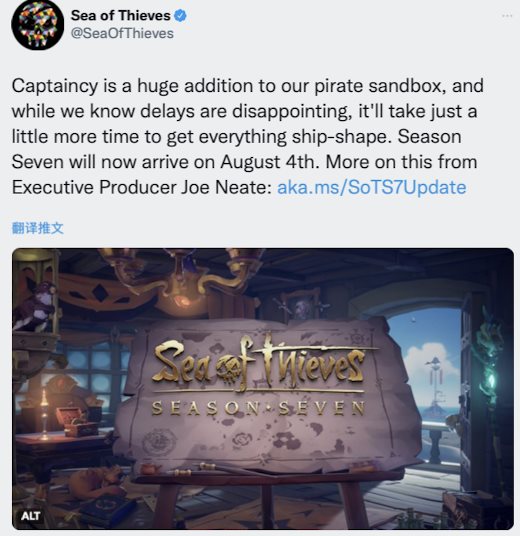Open the three-dot more options menu

507,16
